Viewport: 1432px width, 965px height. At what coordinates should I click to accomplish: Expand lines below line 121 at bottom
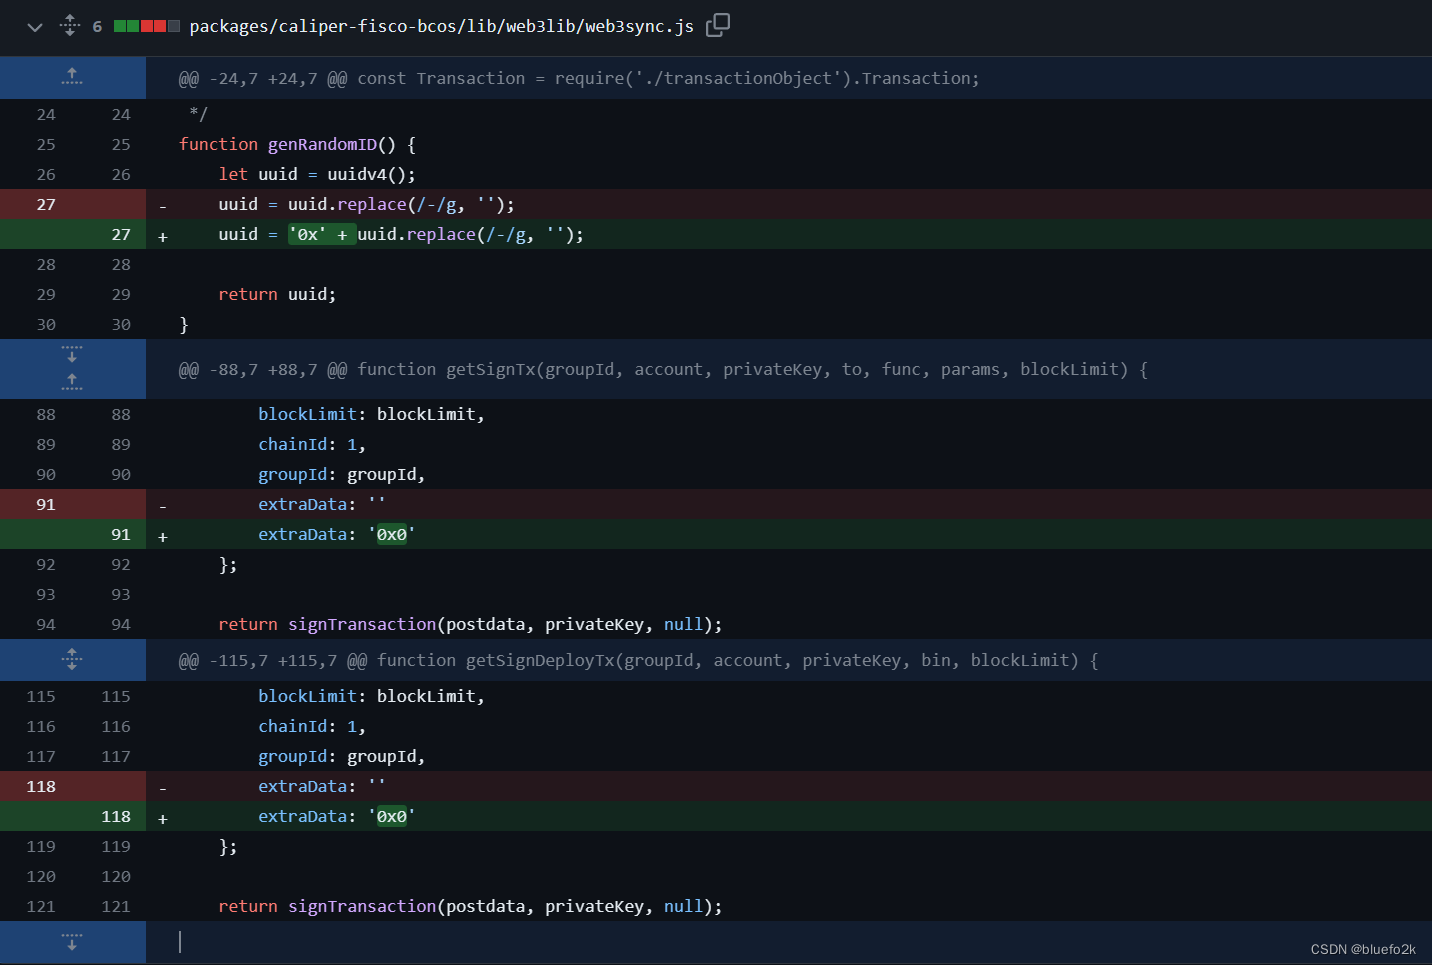click(72, 942)
